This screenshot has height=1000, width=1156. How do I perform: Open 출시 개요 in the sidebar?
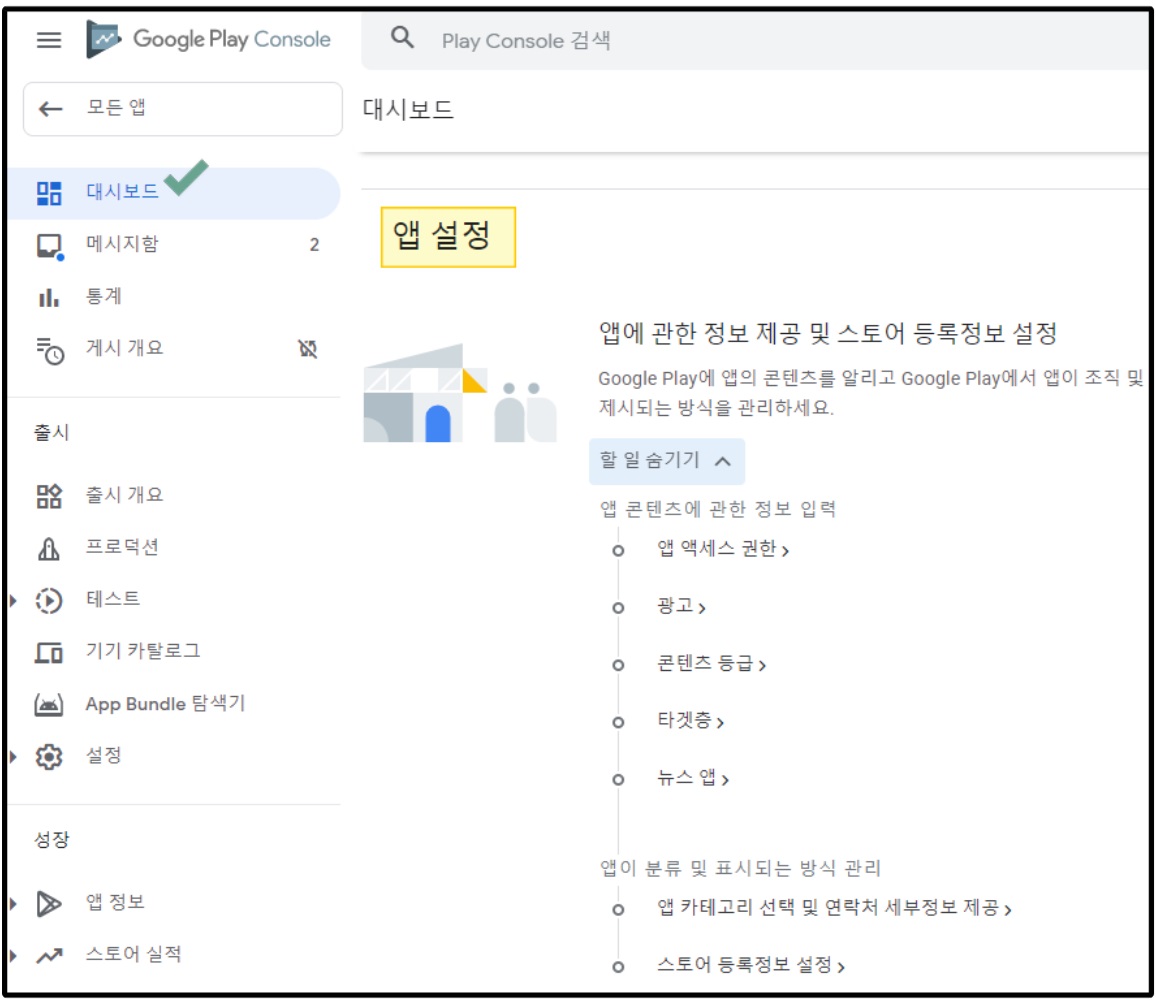[175, 496]
